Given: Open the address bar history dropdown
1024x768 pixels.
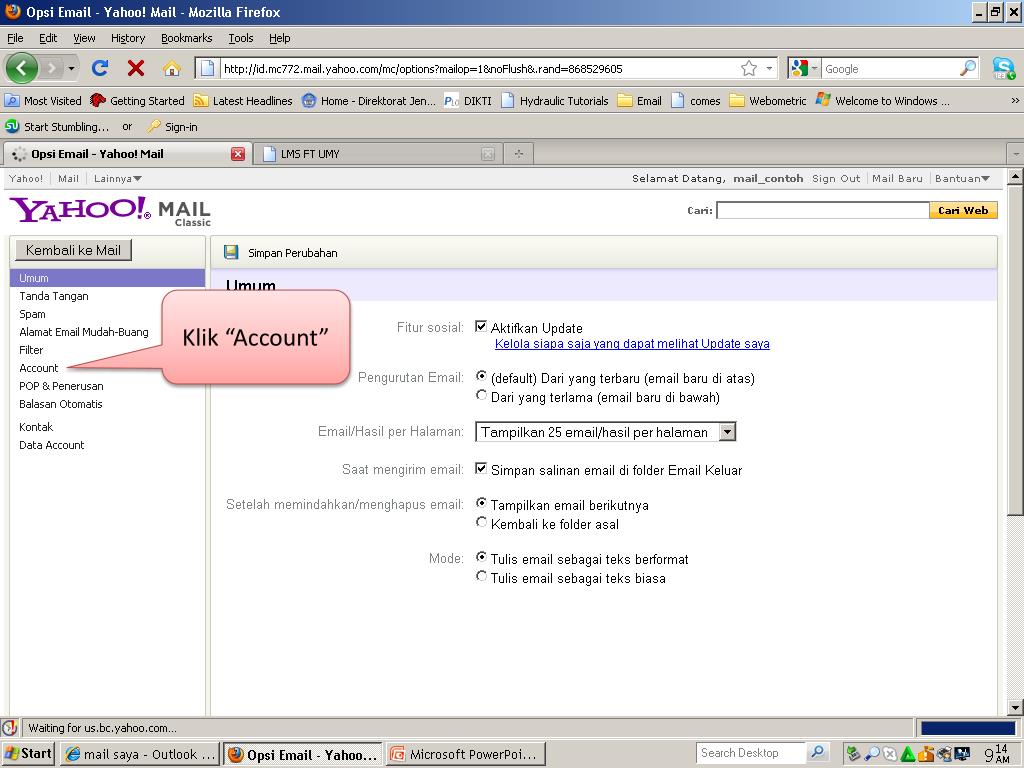Looking at the screenshot, I should coord(769,68).
